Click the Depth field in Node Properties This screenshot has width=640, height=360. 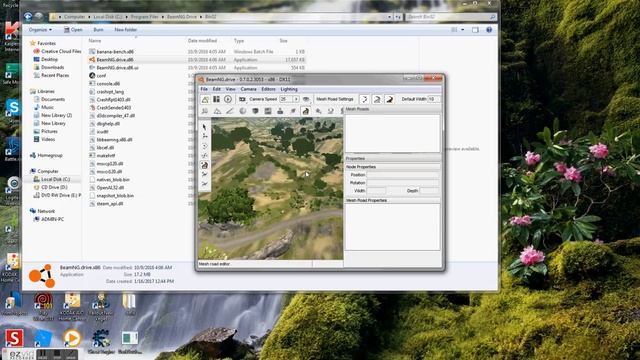[429, 191]
